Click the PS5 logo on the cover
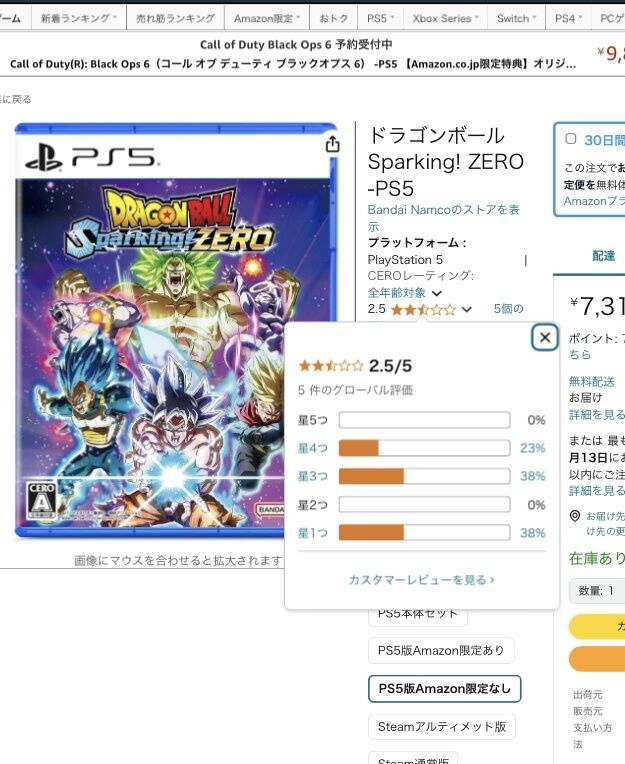 [91, 157]
